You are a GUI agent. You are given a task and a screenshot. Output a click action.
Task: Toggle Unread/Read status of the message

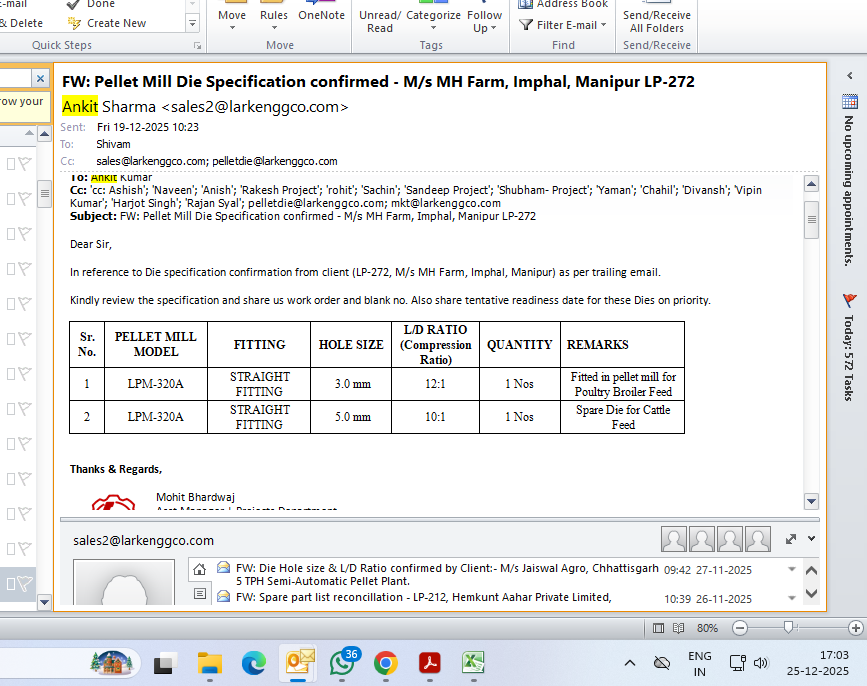[x=380, y=20]
